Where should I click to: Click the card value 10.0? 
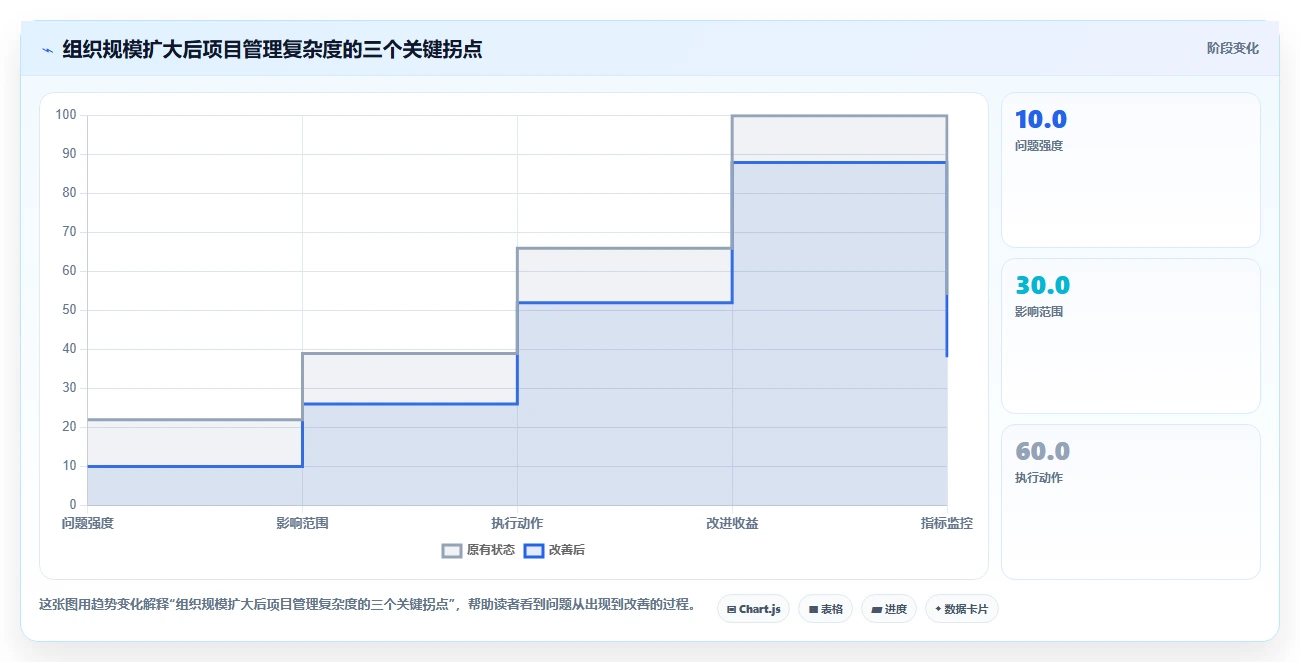coord(1041,120)
